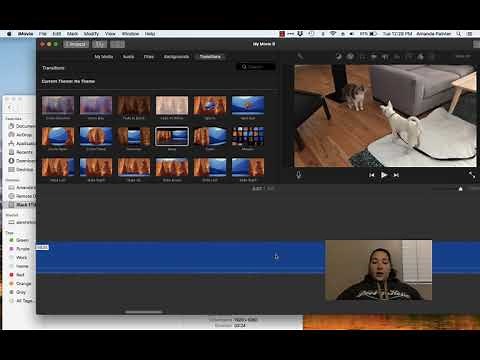Open the Apple menu
Viewport: 480px width, 360px height.
tap(9, 34)
